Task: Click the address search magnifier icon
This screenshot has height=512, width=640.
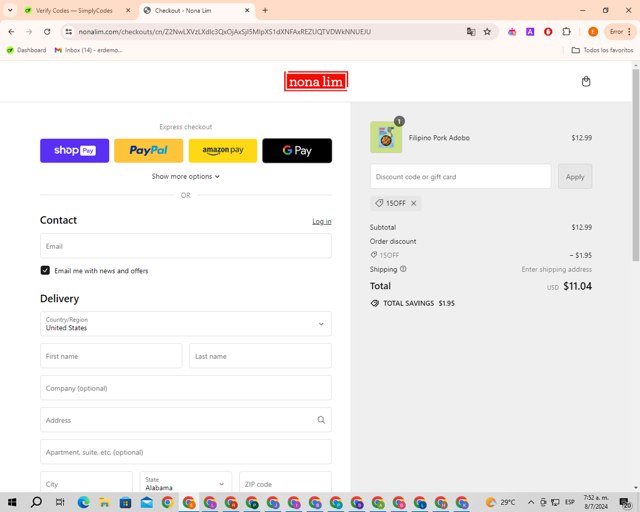Action: (x=321, y=420)
